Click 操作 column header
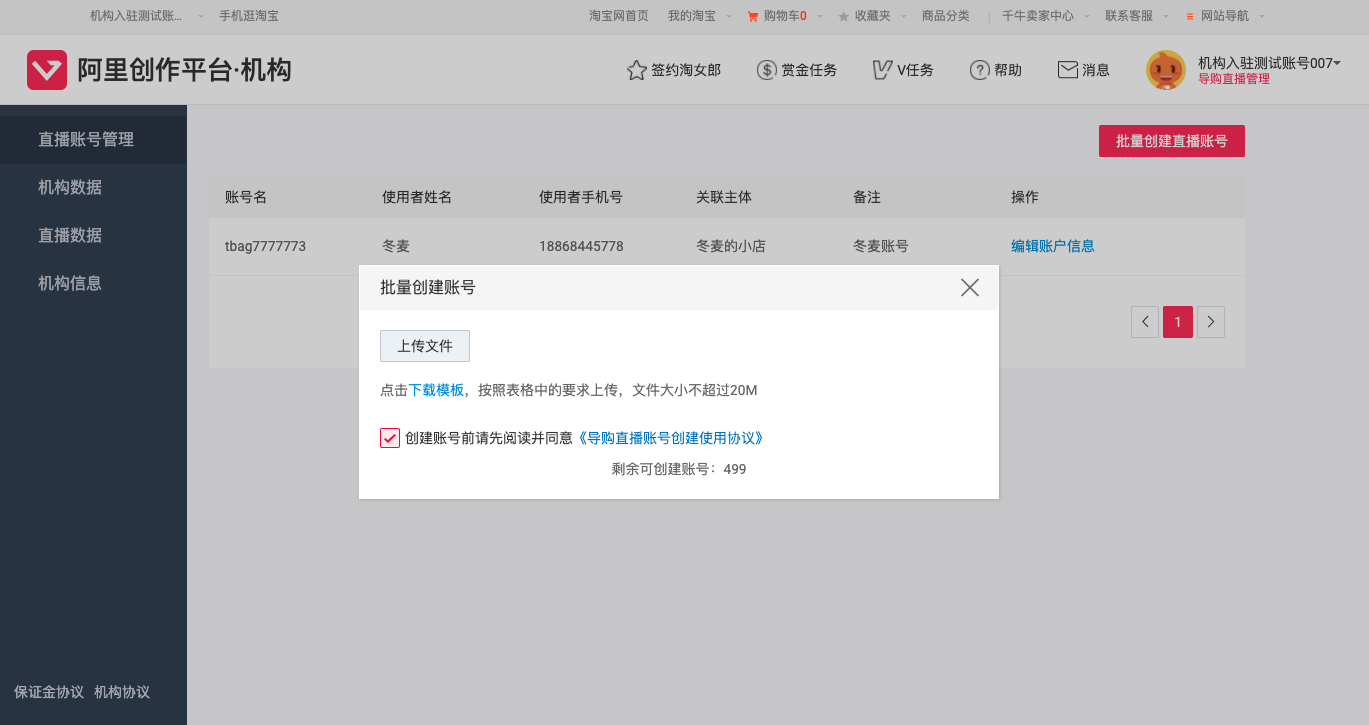The width and height of the screenshot is (1369, 725). point(1025,198)
